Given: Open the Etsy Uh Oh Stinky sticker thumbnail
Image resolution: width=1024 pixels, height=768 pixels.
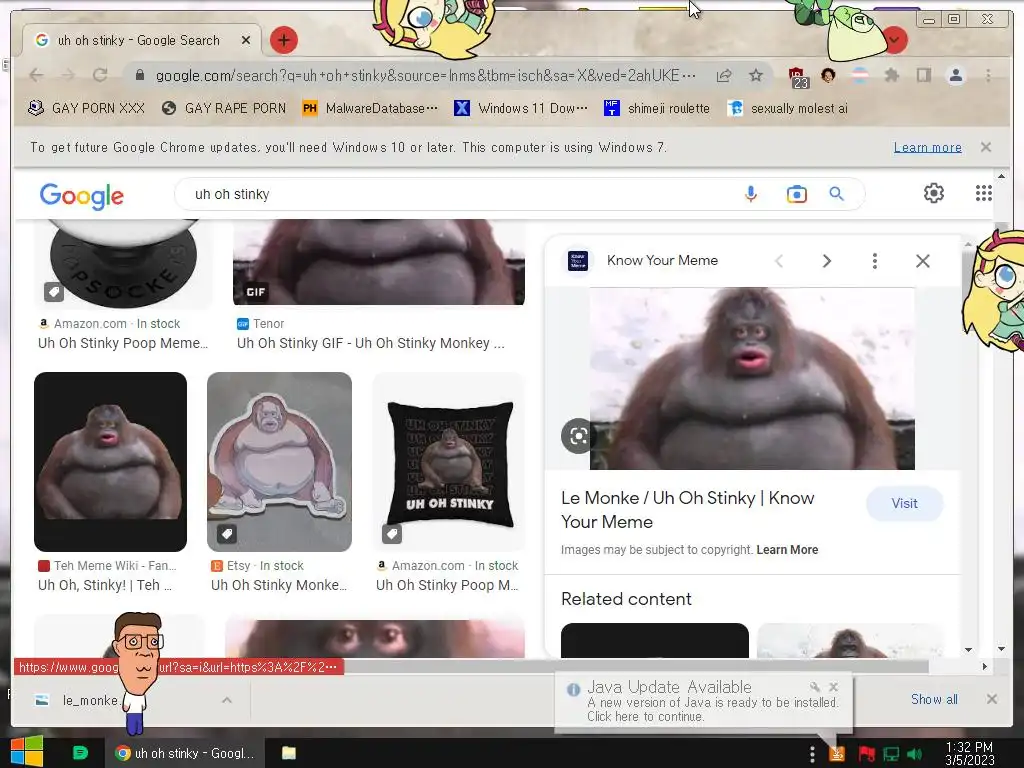Looking at the screenshot, I should click(x=280, y=462).
